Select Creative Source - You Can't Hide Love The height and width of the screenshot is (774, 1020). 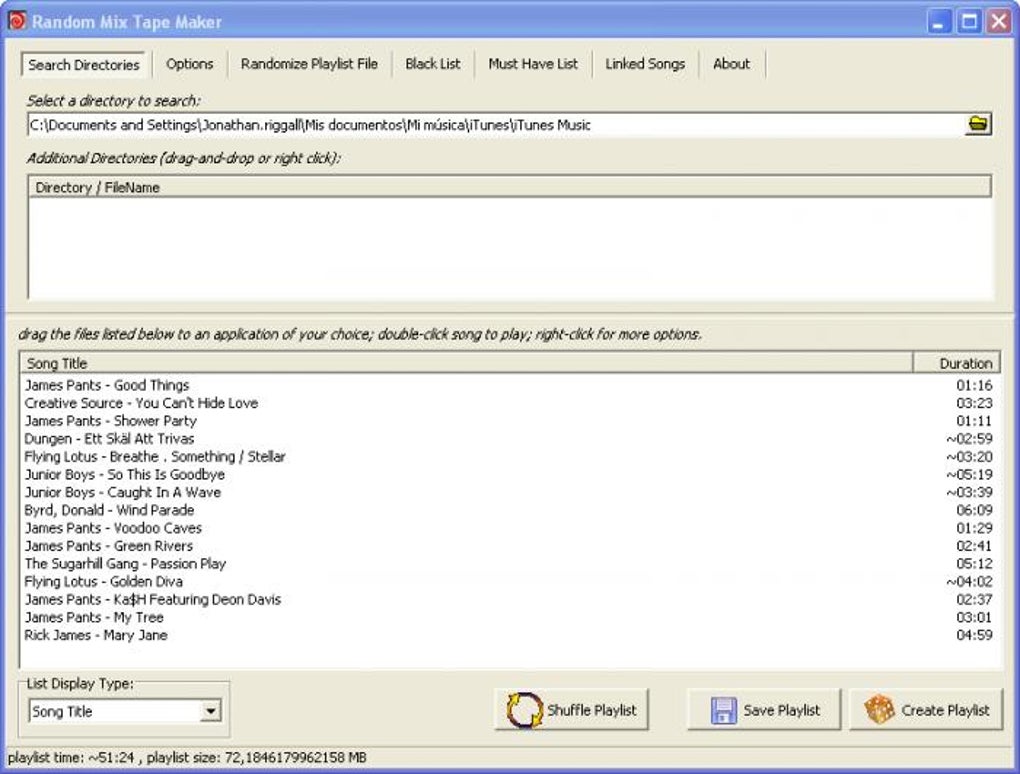pyautogui.click(x=509, y=403)
